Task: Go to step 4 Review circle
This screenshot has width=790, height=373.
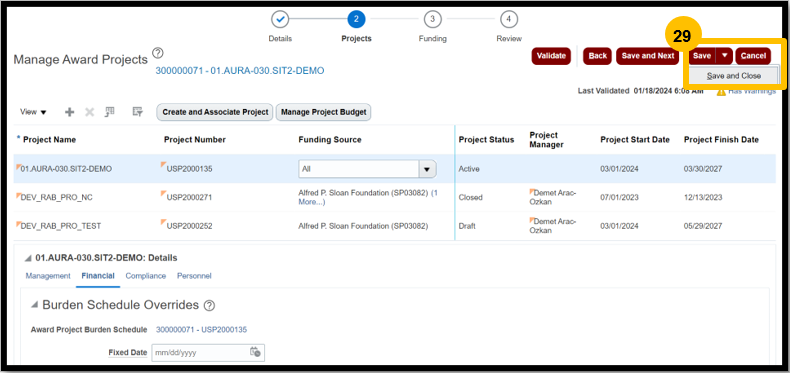Action: (509, 20)
